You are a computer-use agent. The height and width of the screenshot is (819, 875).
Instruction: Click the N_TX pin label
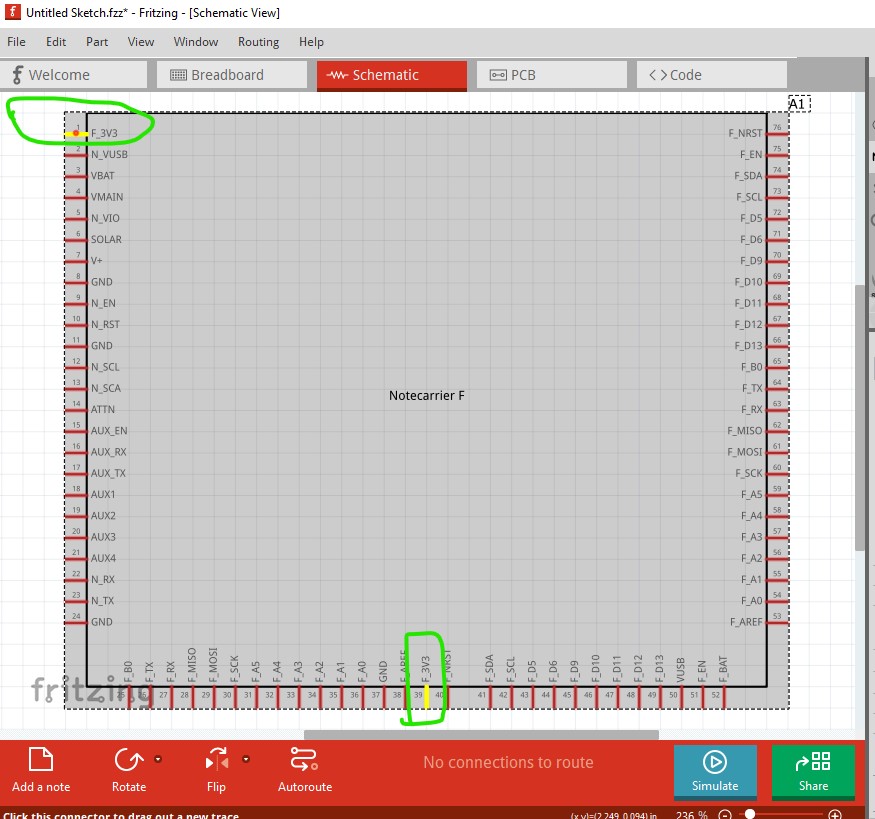click(103, 600)
